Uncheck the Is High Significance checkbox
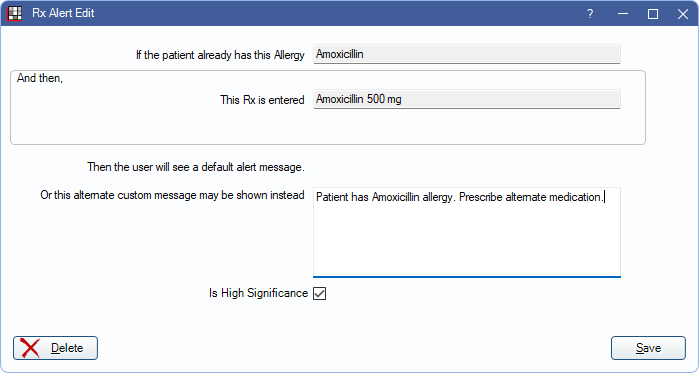The image size is (699, 373). tap(319, 293)
